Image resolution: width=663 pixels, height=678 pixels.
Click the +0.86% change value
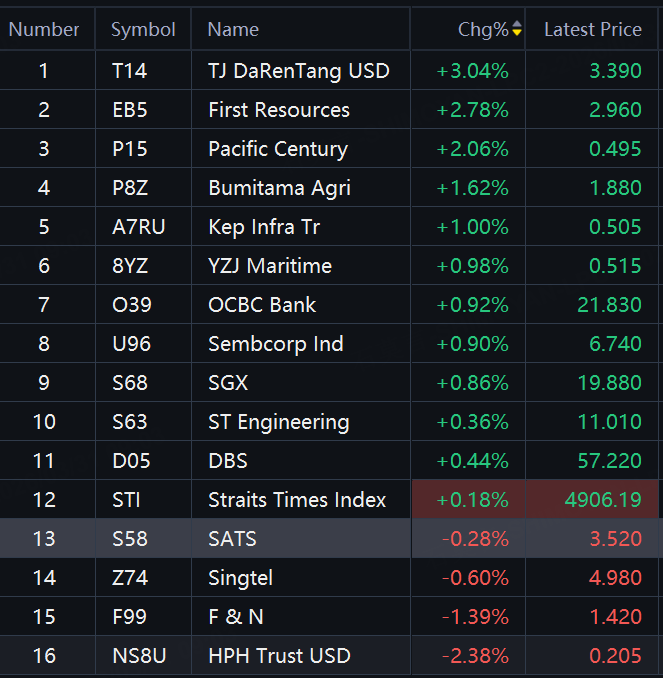click(x=472, y=383)
